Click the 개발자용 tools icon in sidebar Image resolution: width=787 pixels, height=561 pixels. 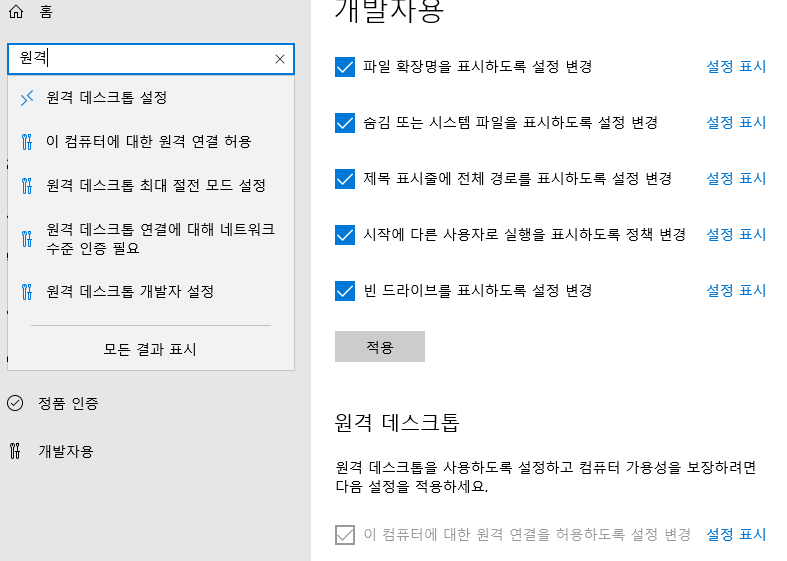pos(16,451)
